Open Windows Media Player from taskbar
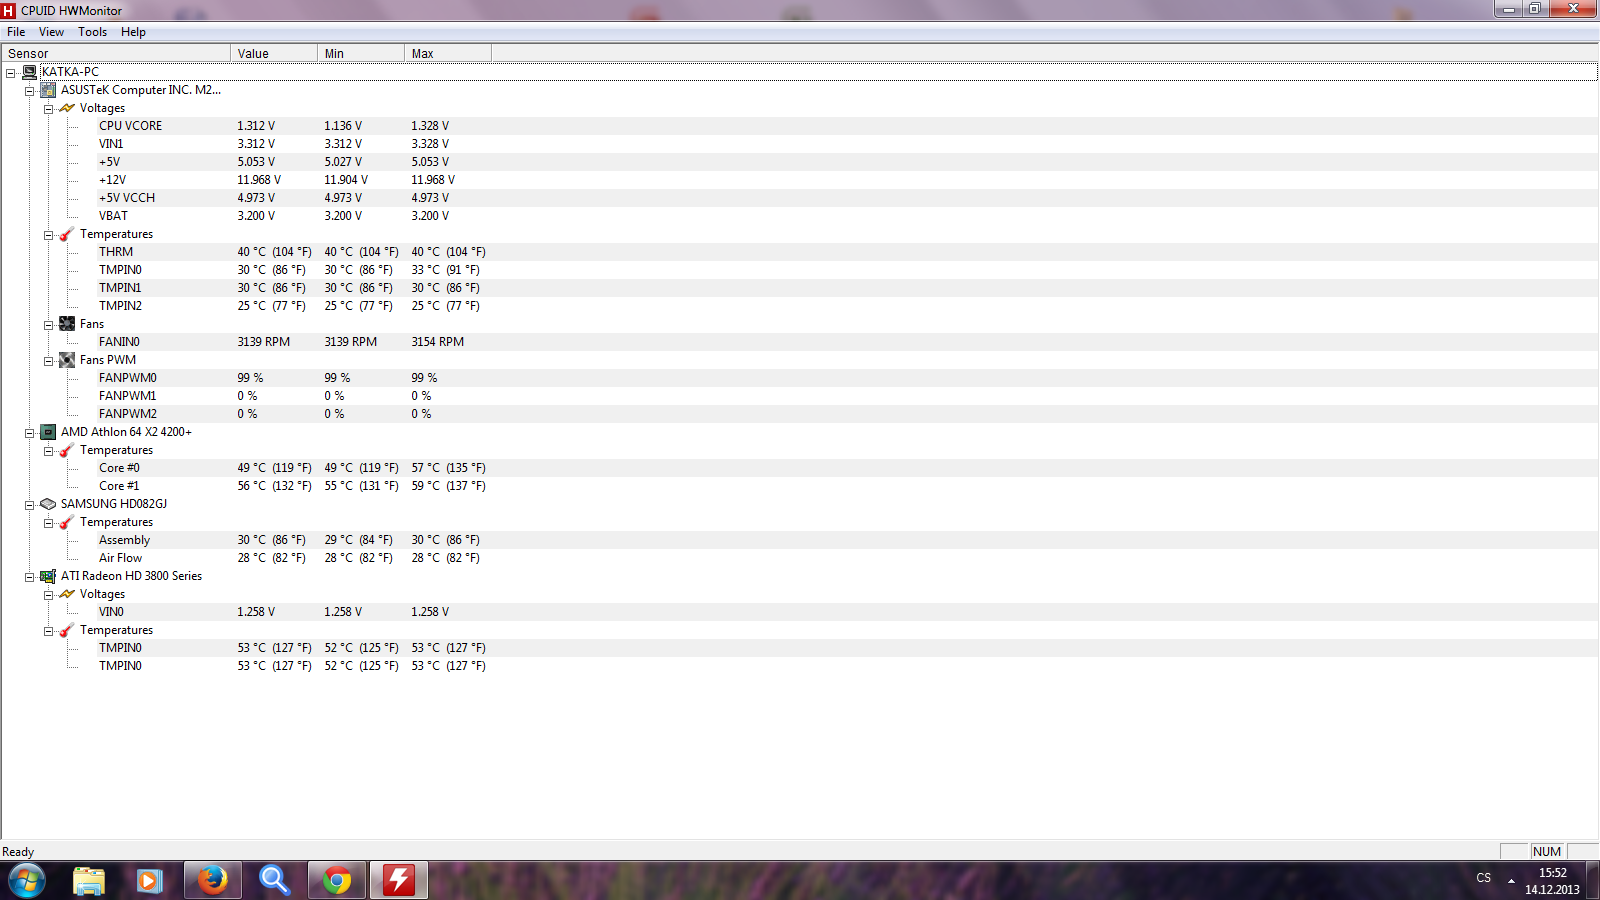1600x900 pixels. (150, 880)
